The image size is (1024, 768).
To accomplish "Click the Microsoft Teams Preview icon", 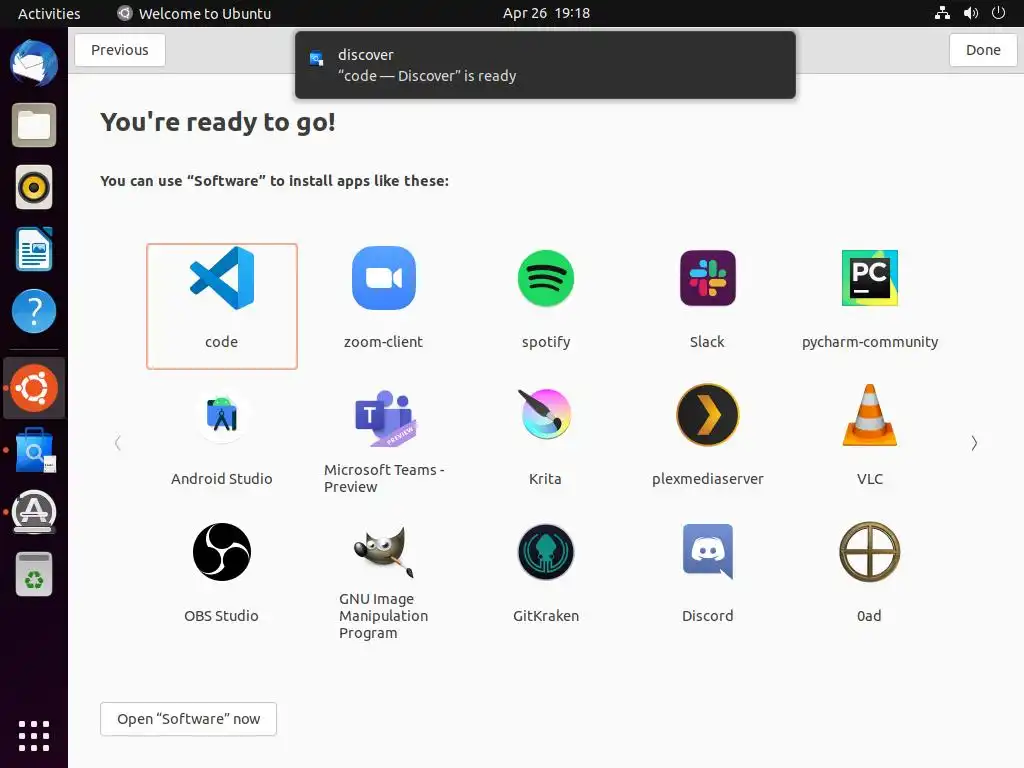I will tap(384, 418).
